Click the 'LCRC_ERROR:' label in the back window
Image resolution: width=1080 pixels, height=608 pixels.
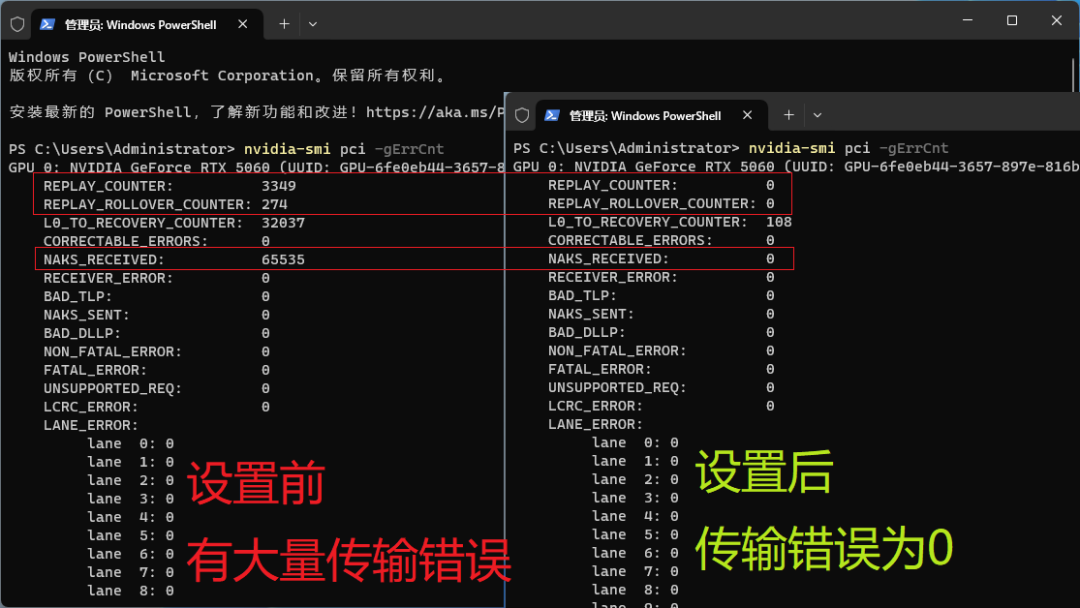point(91,407)
